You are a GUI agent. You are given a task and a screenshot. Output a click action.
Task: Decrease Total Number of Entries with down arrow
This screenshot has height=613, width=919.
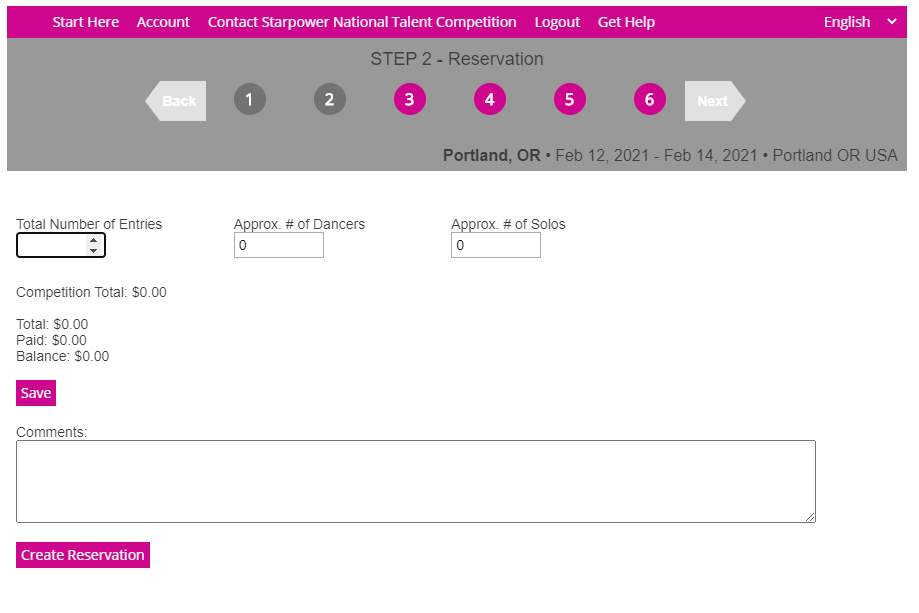pyautogui.click(x=93, y=250)
